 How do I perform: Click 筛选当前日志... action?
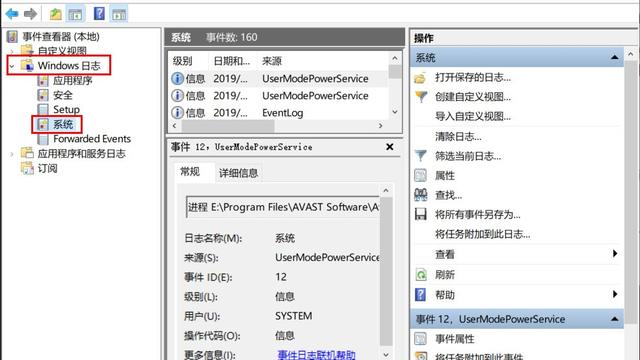468,156
